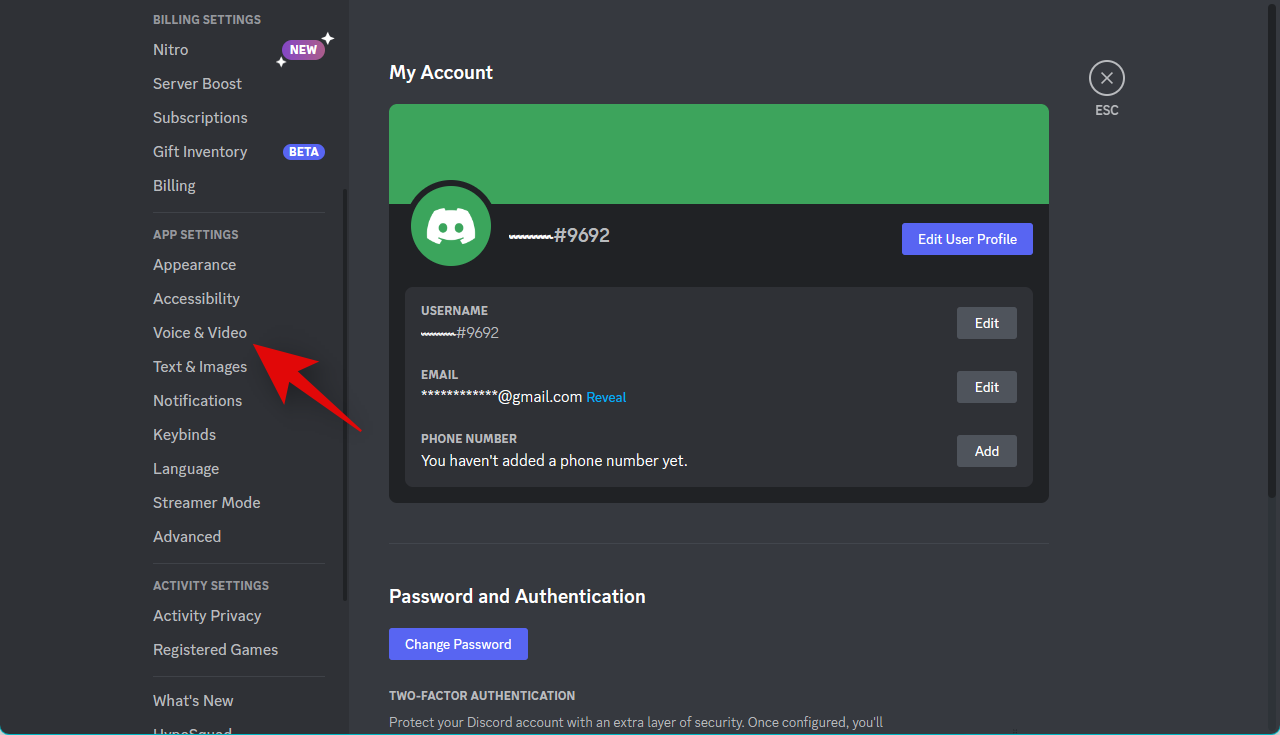1280x735 pixels.
Task: Open Registered Games settings
Action: [215, 650]
